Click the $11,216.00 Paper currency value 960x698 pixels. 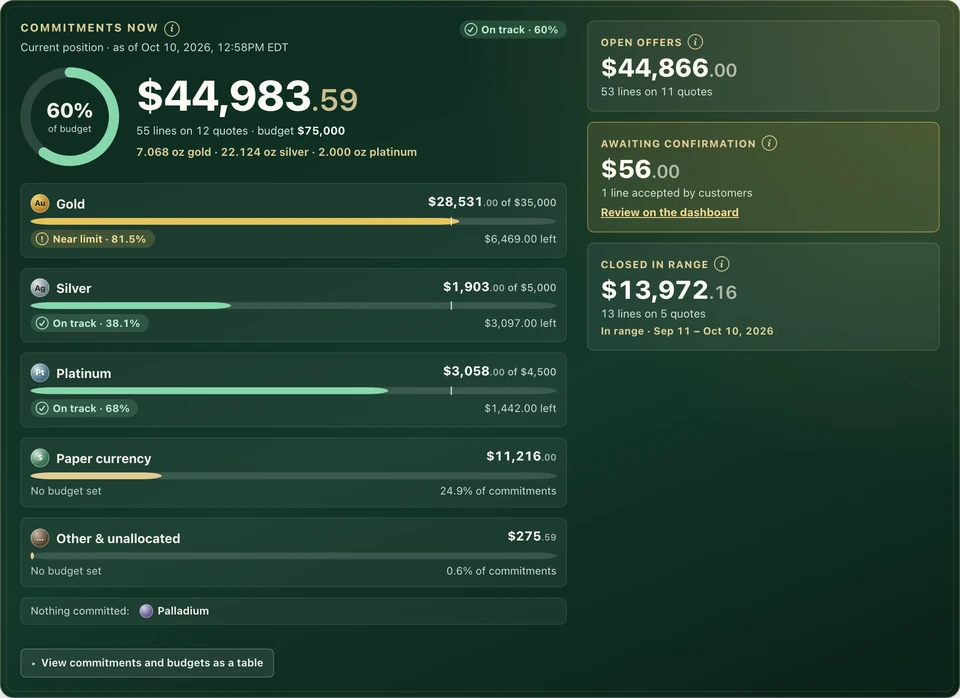pyautogui.click(x=521, y=456)
